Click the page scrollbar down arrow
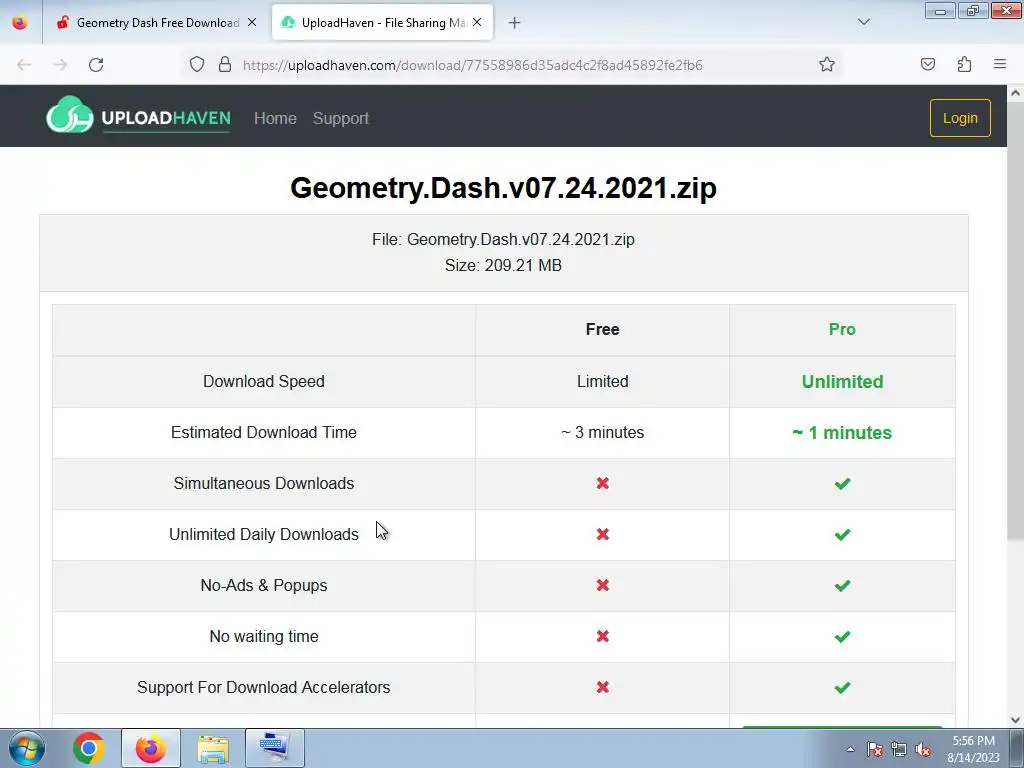 1016,720
